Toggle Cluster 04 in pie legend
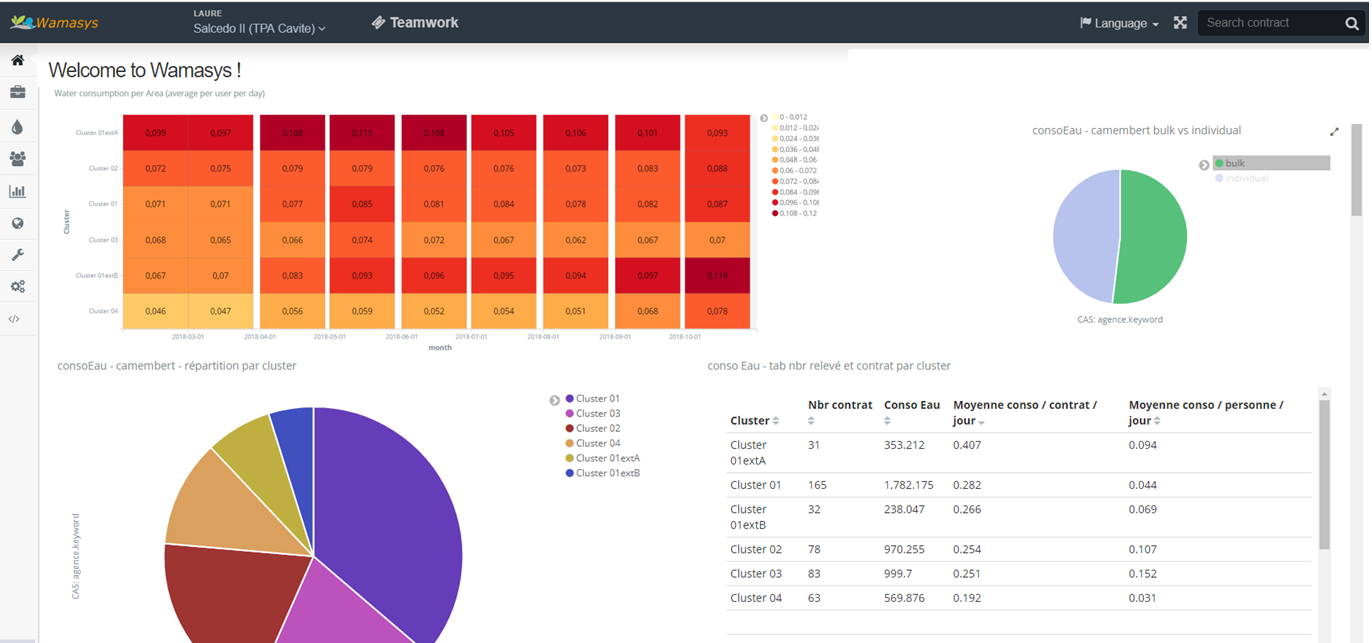Image resolution: width=1372 pixels, height=643 pixels. pyautogui.click(x=592, y=443)
